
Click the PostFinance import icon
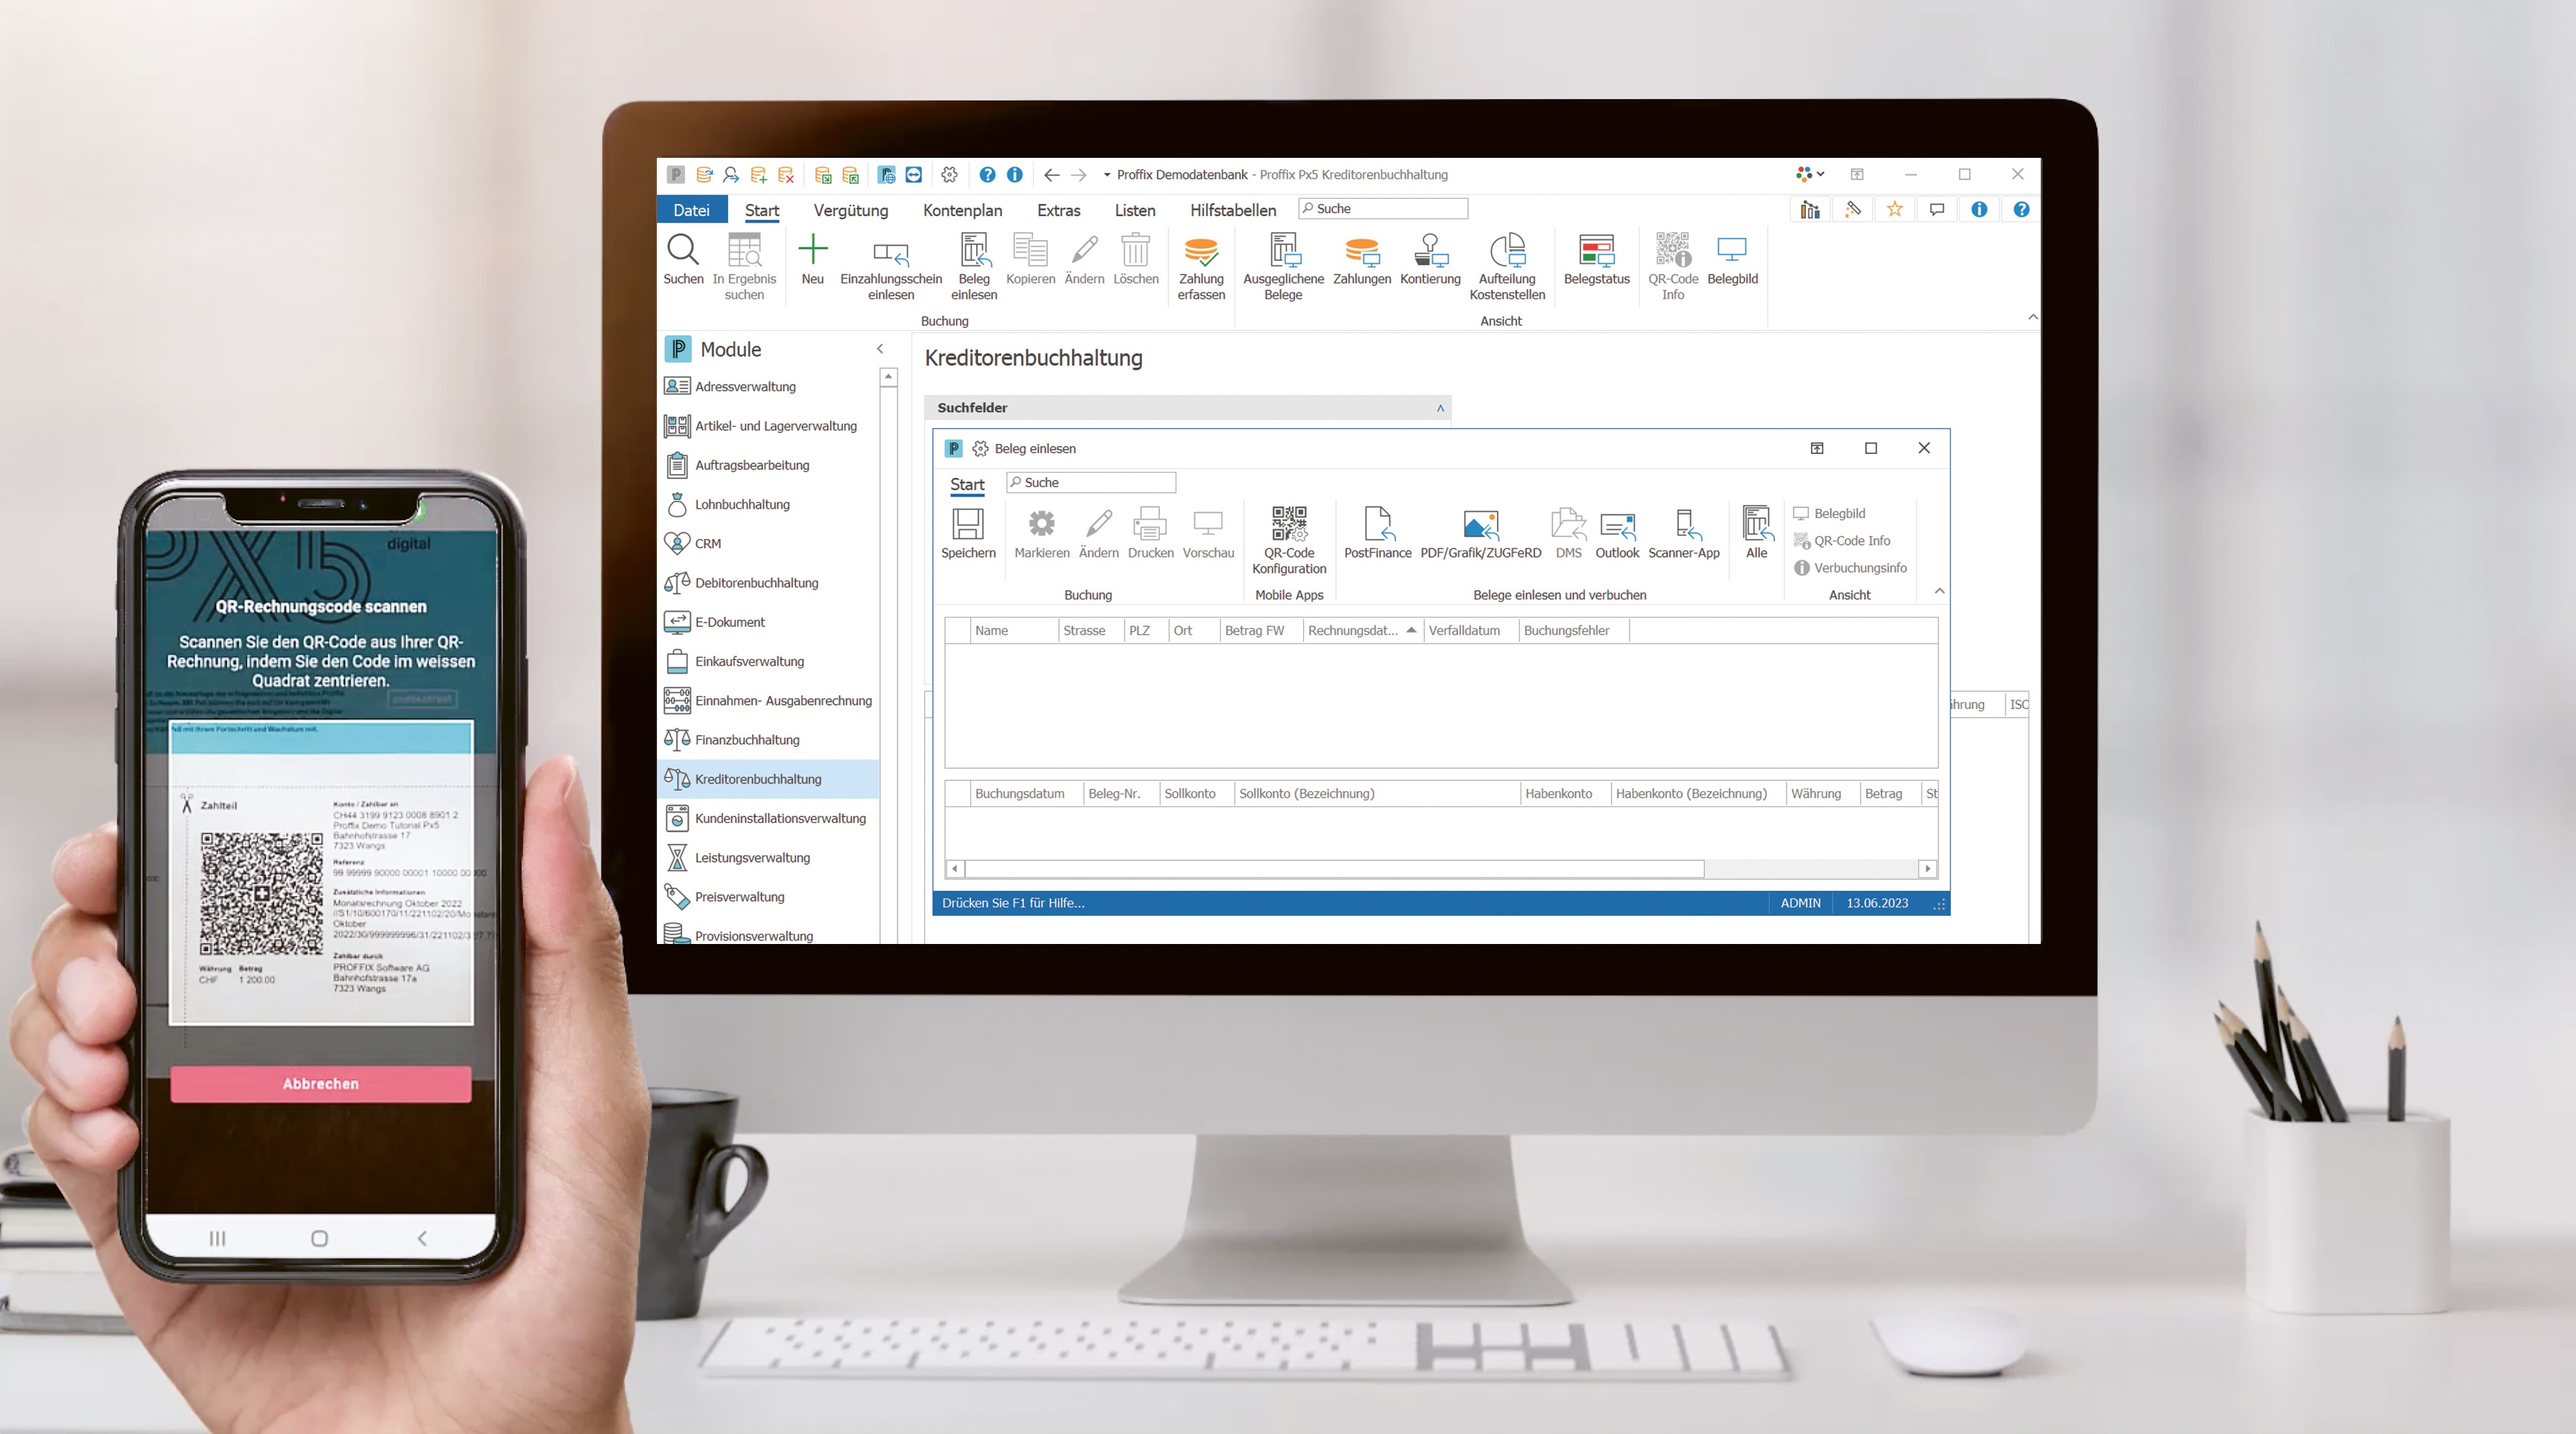[x=1377, y=525]
